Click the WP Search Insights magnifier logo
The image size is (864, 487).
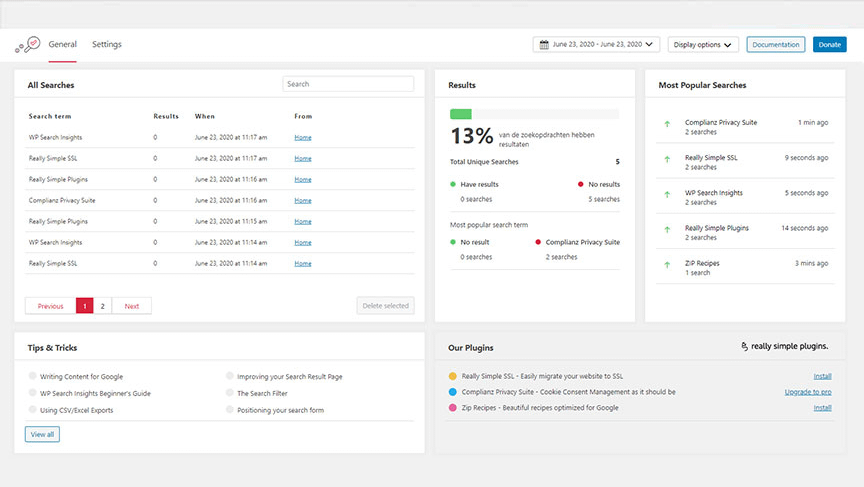click(x=28, y=45)
